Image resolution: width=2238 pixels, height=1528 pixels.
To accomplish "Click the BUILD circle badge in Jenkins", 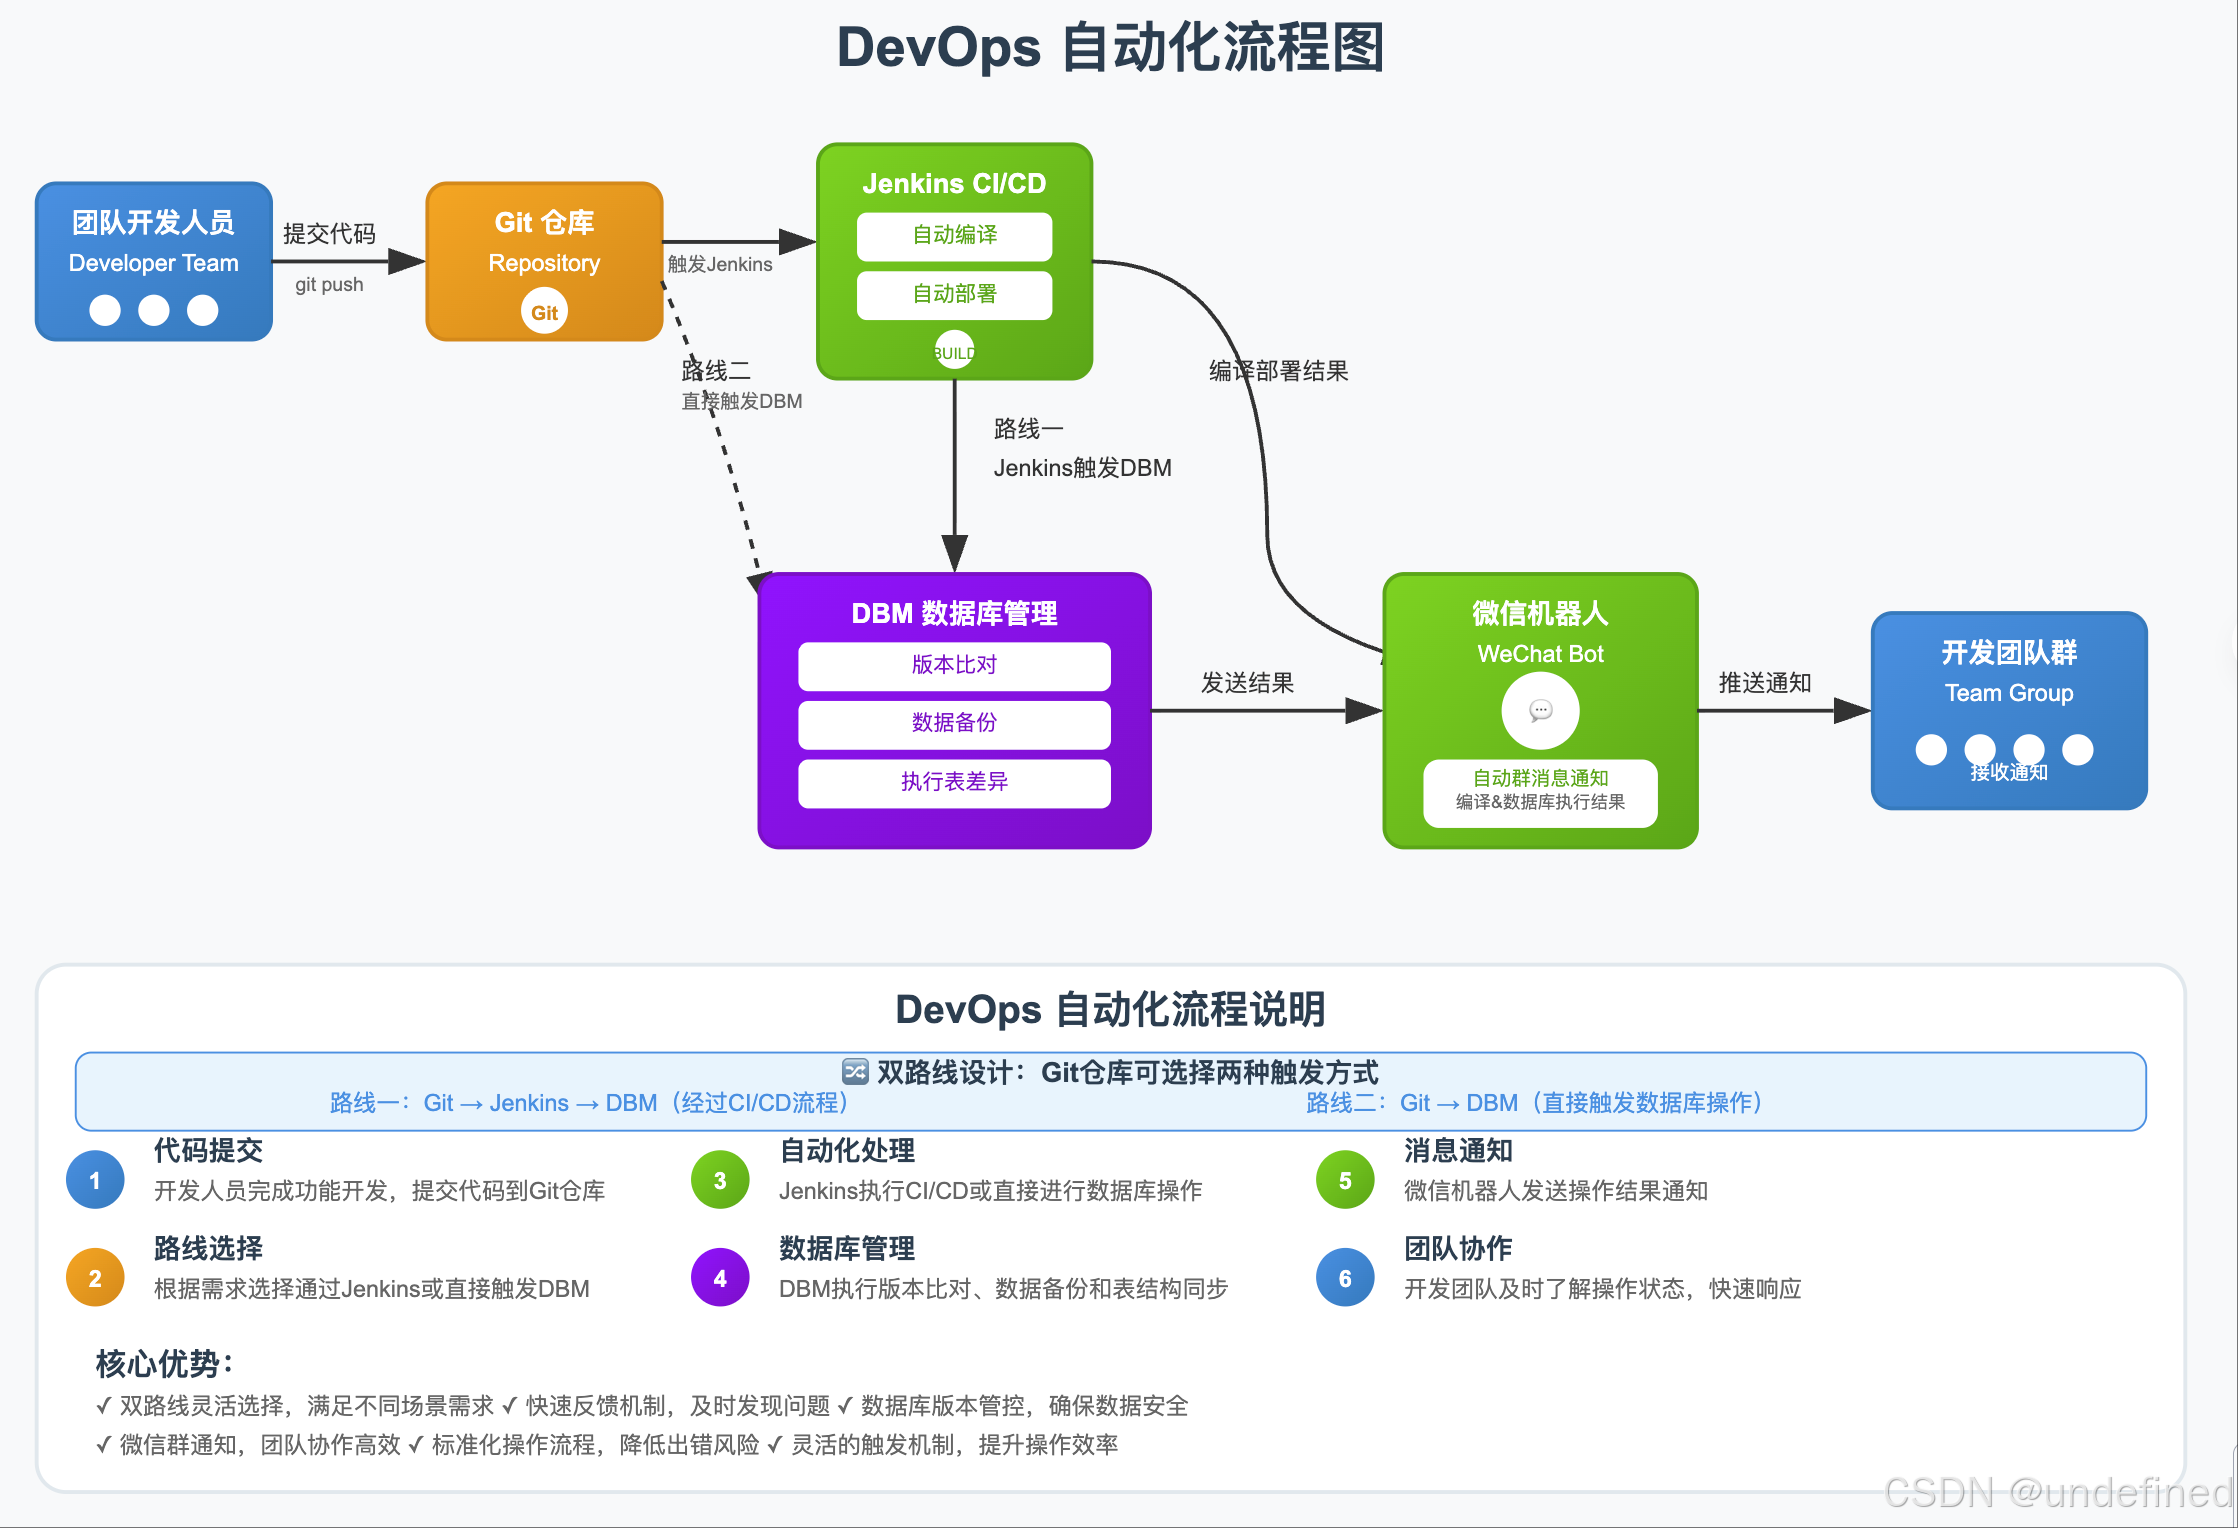I will (954, 351).
